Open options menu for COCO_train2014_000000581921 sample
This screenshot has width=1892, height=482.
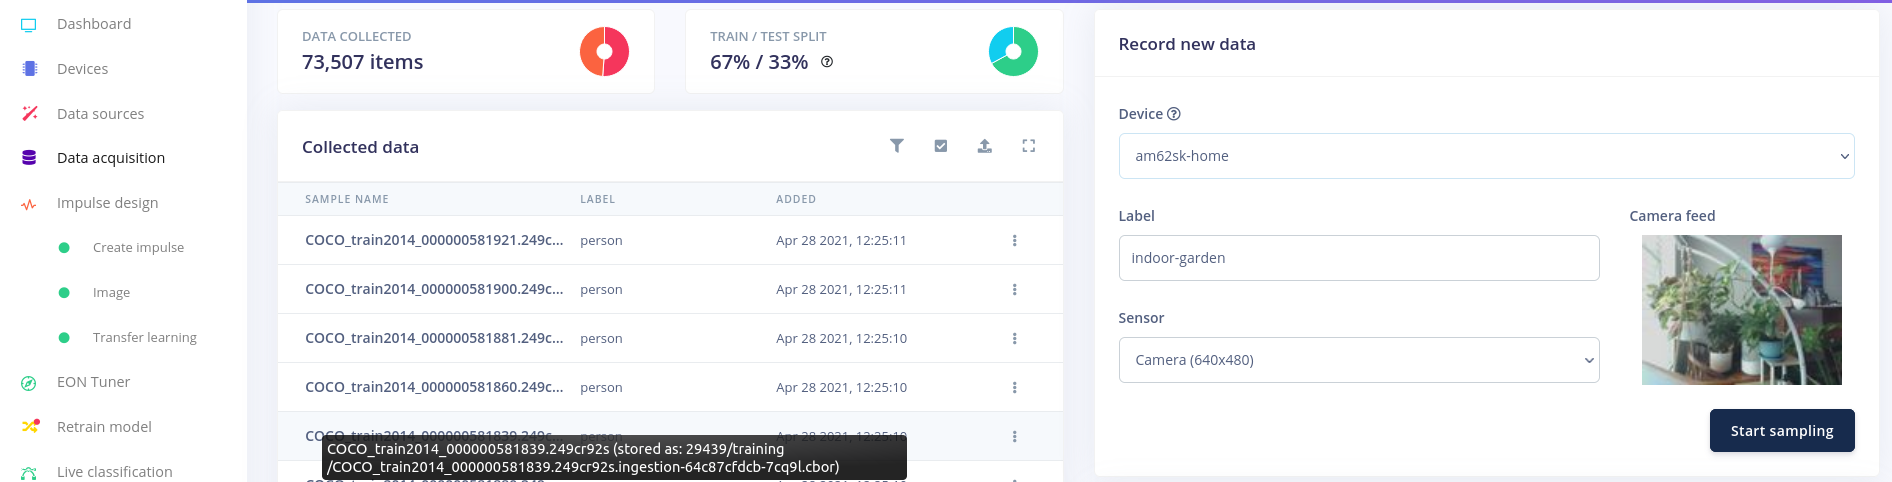tap(1014, 241)
